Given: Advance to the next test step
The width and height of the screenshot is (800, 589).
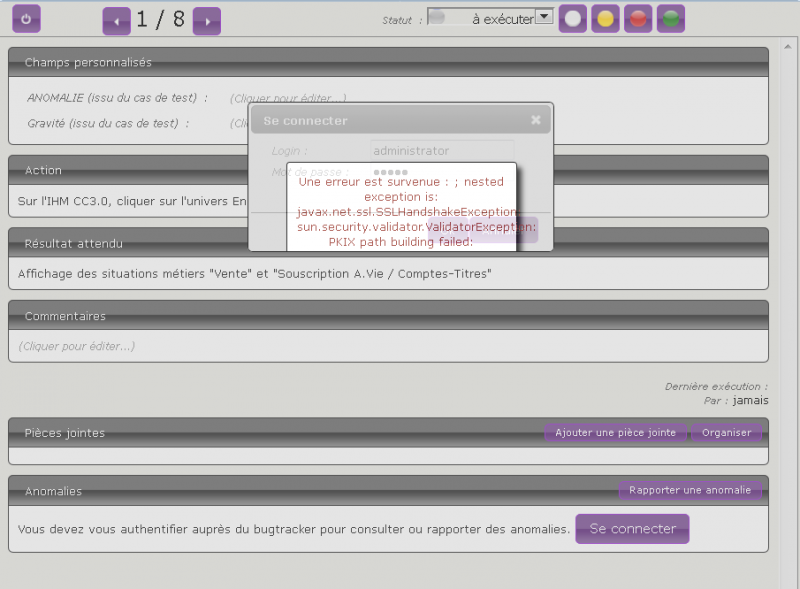Looking at the screenshot, I should [206, 20].
